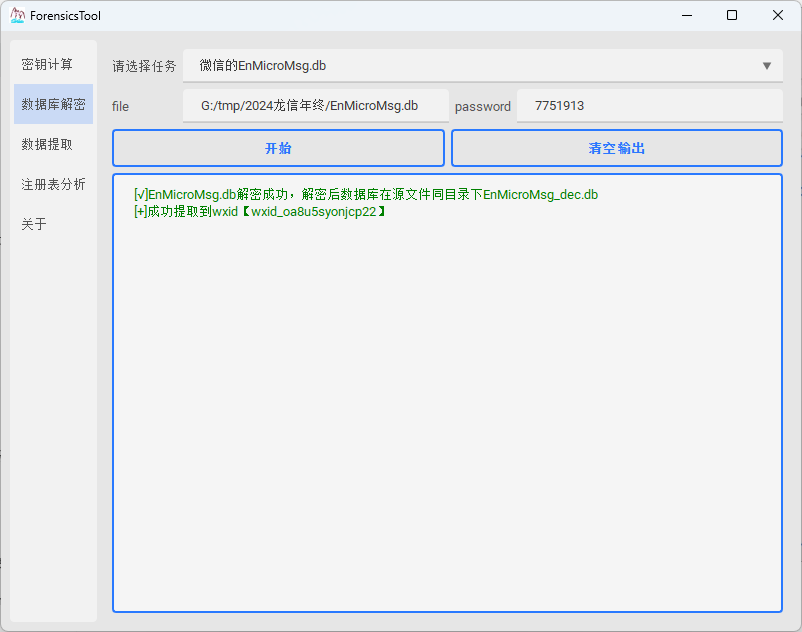This screenshot has height=632, width=802.
Task: Minimize the ForensicsTool window
Action: 686,15
